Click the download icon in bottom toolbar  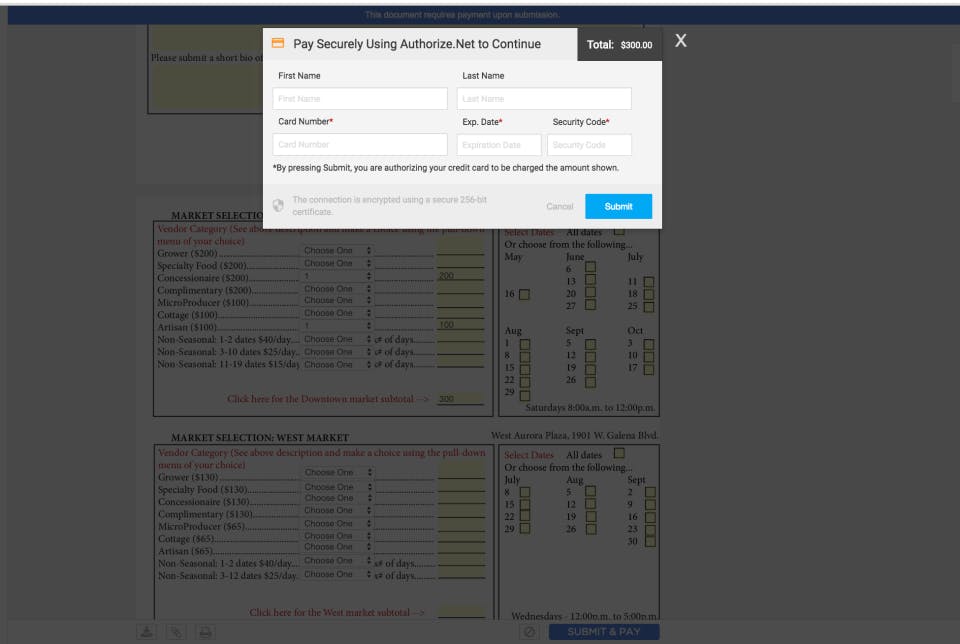[x=146, y=632]
